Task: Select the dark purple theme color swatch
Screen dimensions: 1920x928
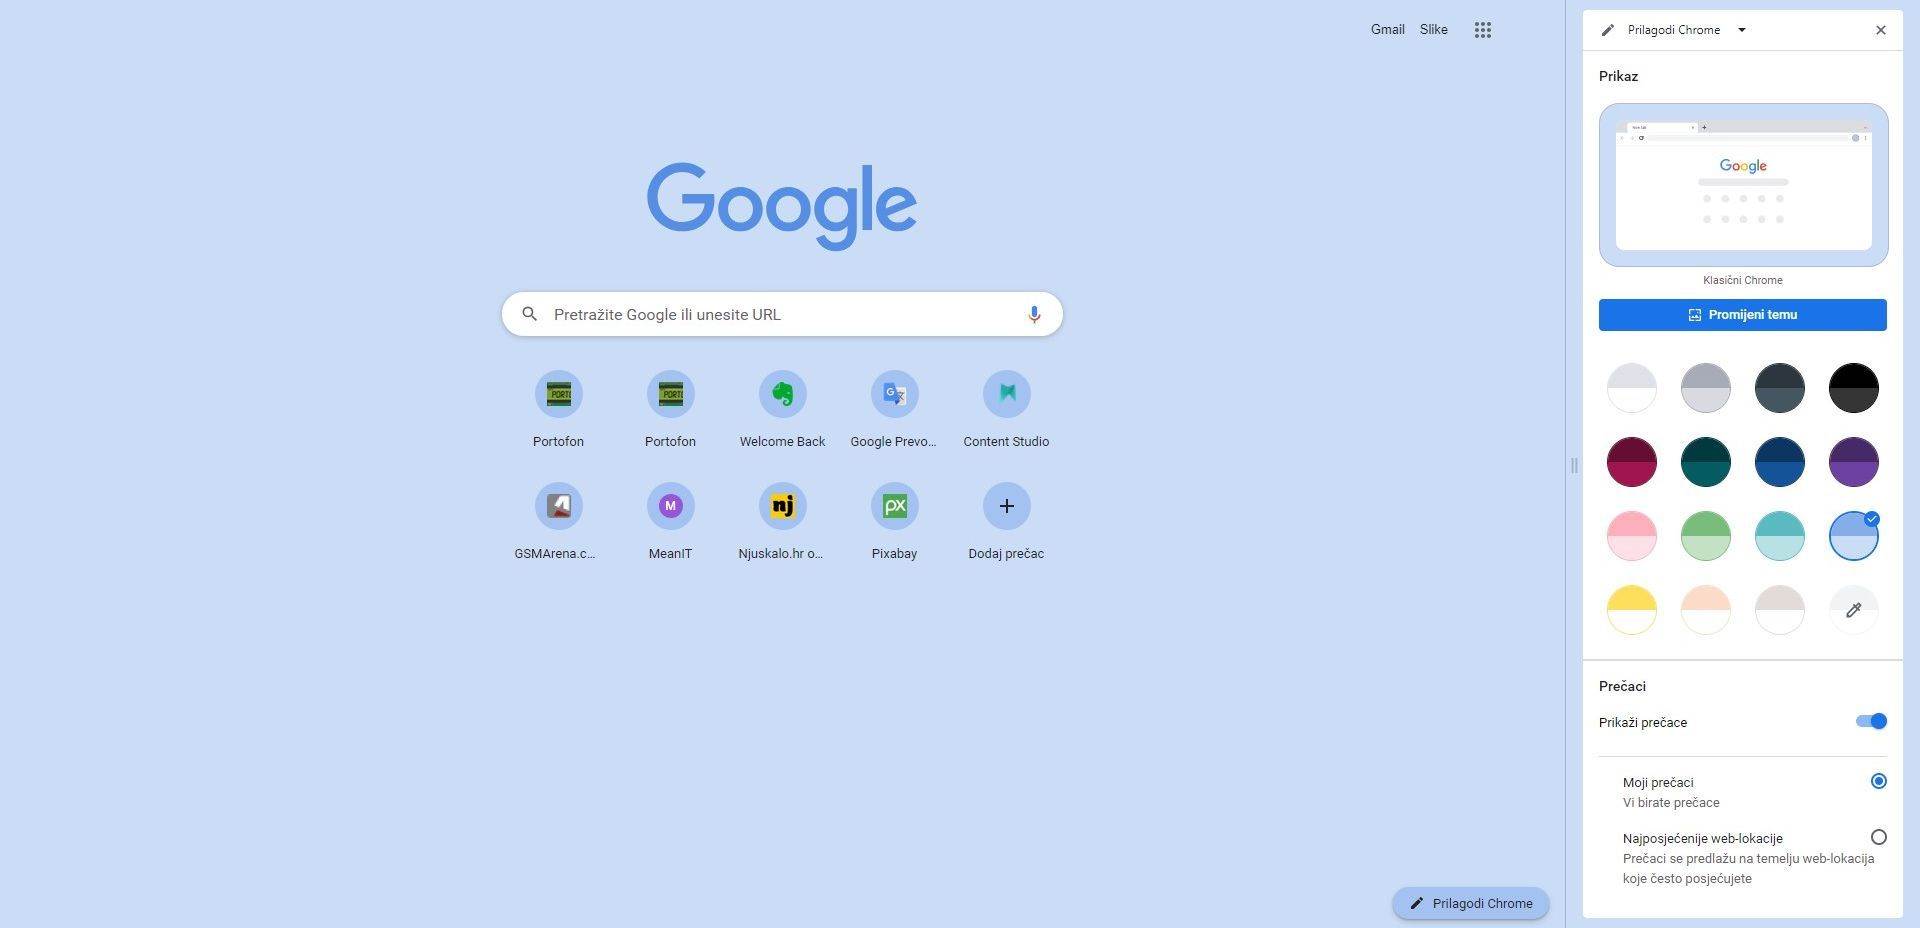Action: coord(1853,461)
